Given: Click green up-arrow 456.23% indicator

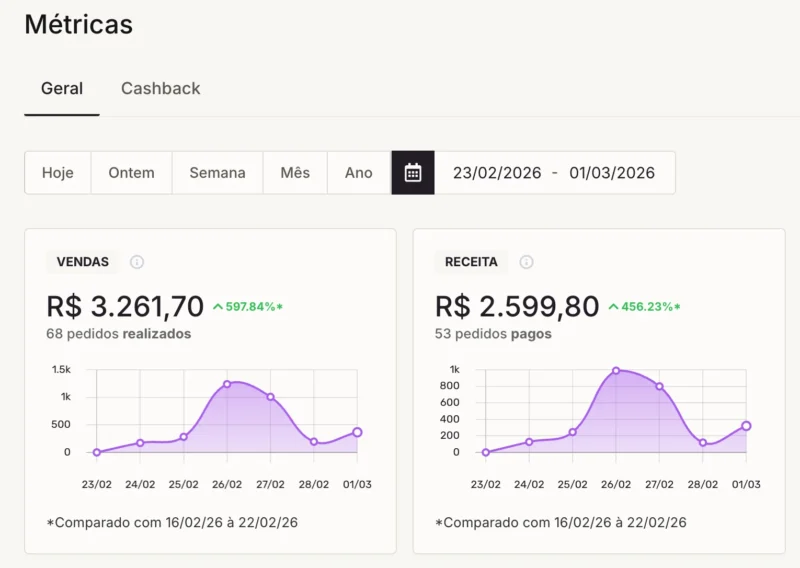Looking at the screenshot, I should click(x=644, y=307).
